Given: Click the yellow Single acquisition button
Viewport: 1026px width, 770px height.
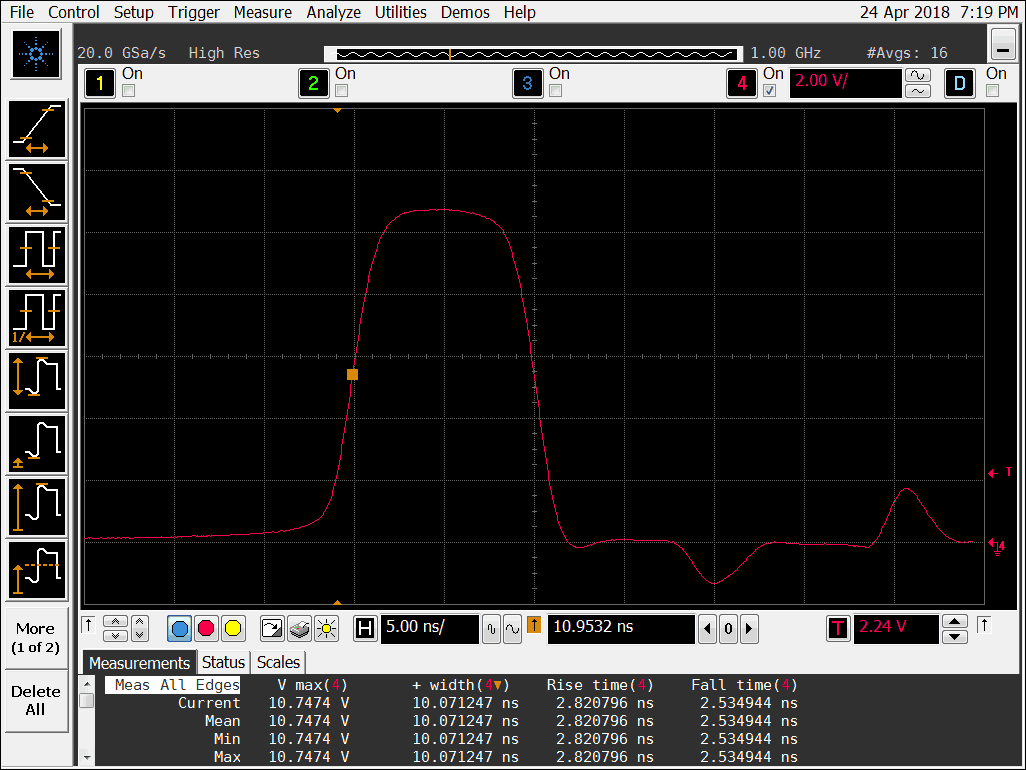Looking at the screenshot, I should point(233,629).
